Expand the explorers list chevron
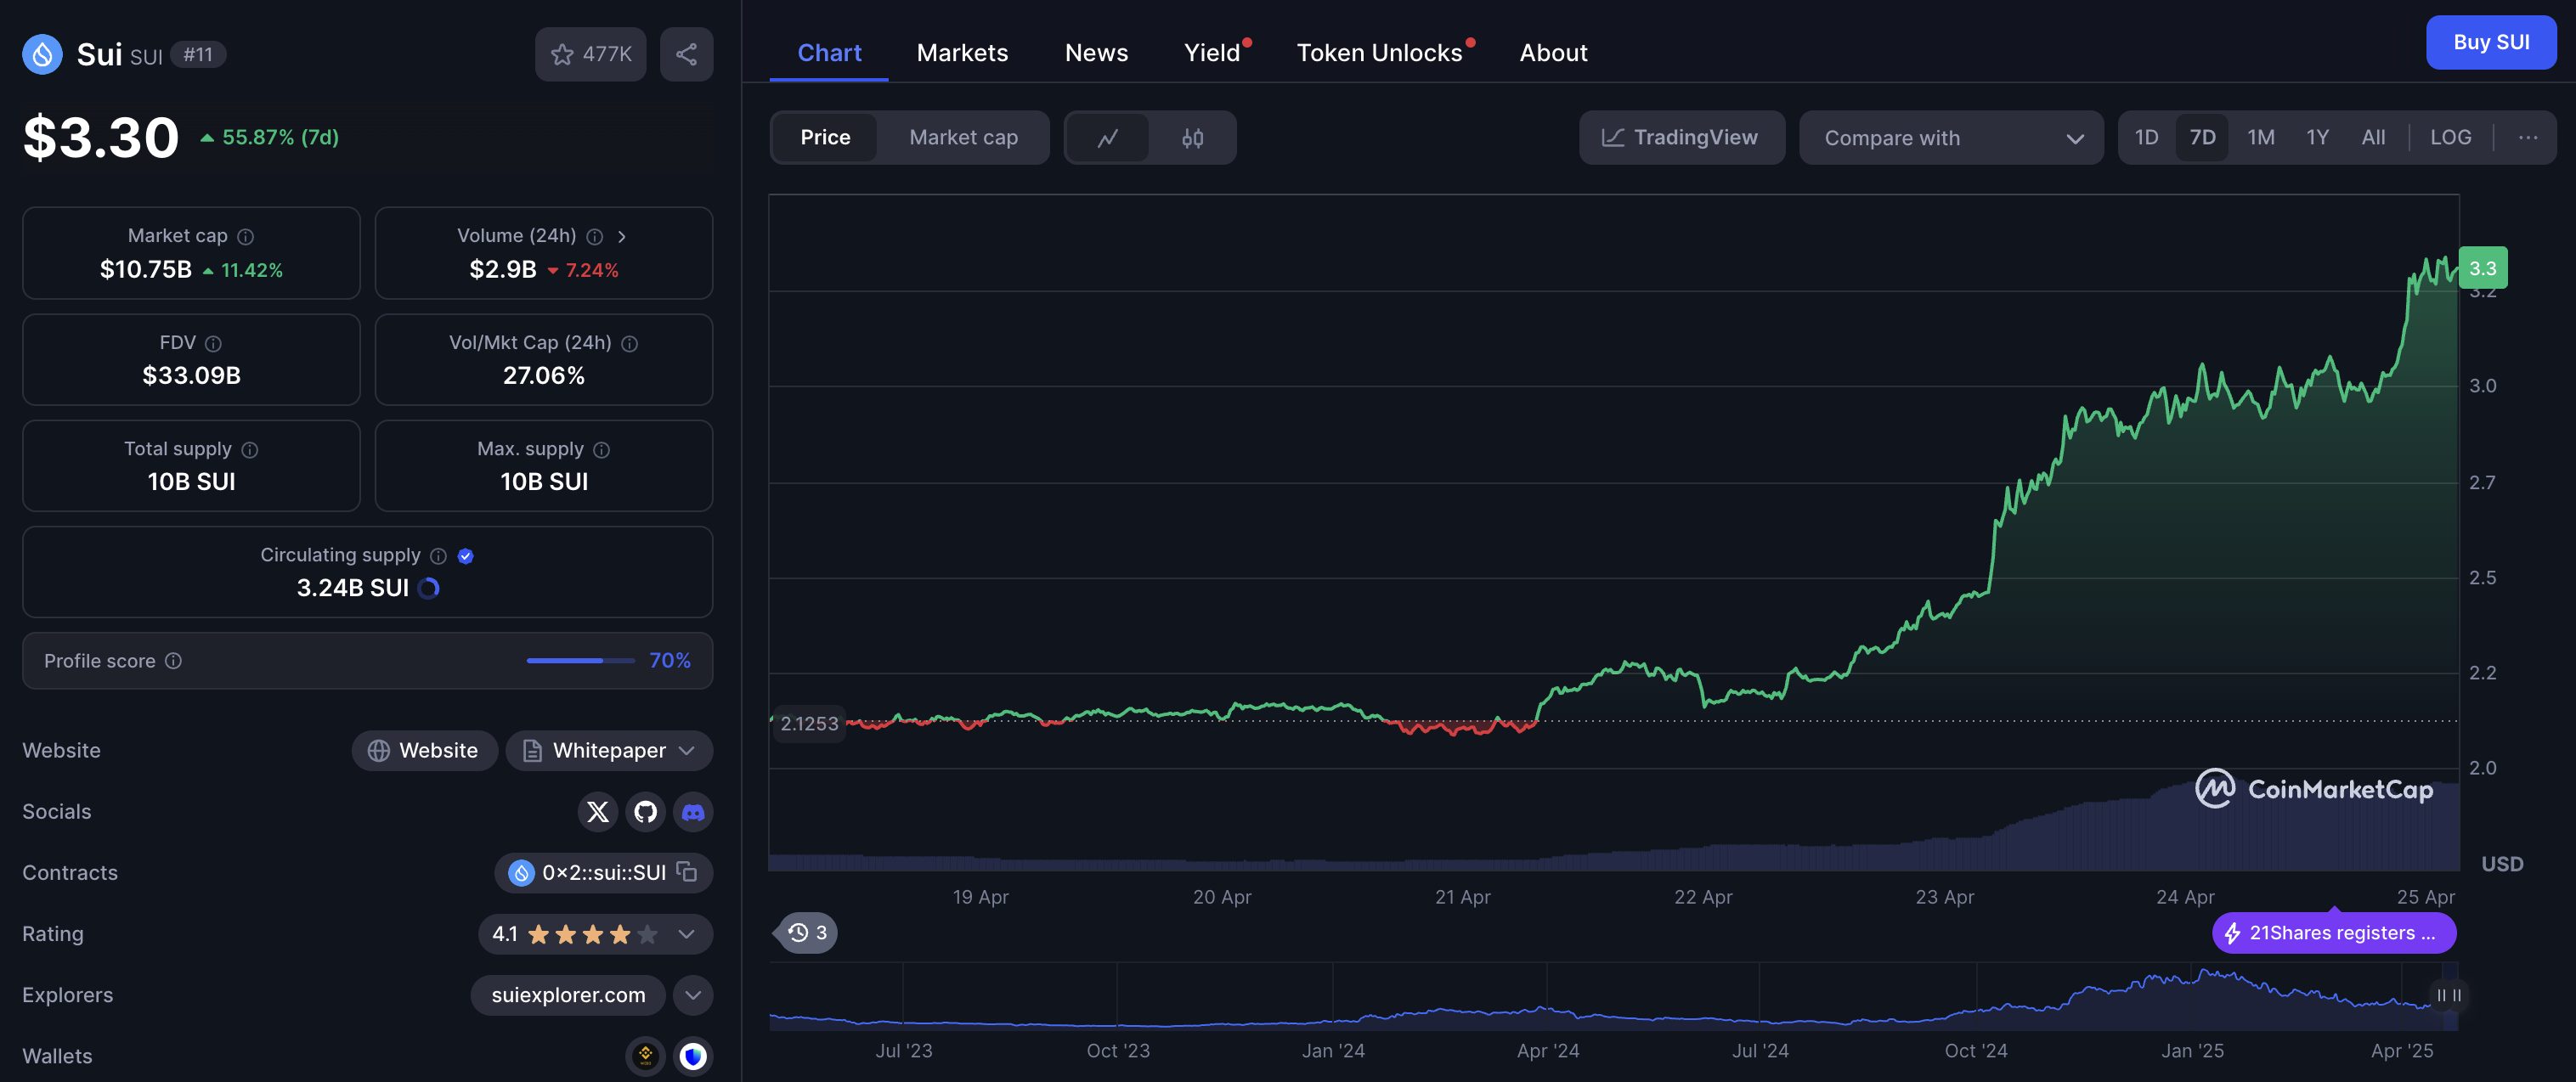Image resolution: width=2576 pixels, height=1082 pixels. [693, 995]
